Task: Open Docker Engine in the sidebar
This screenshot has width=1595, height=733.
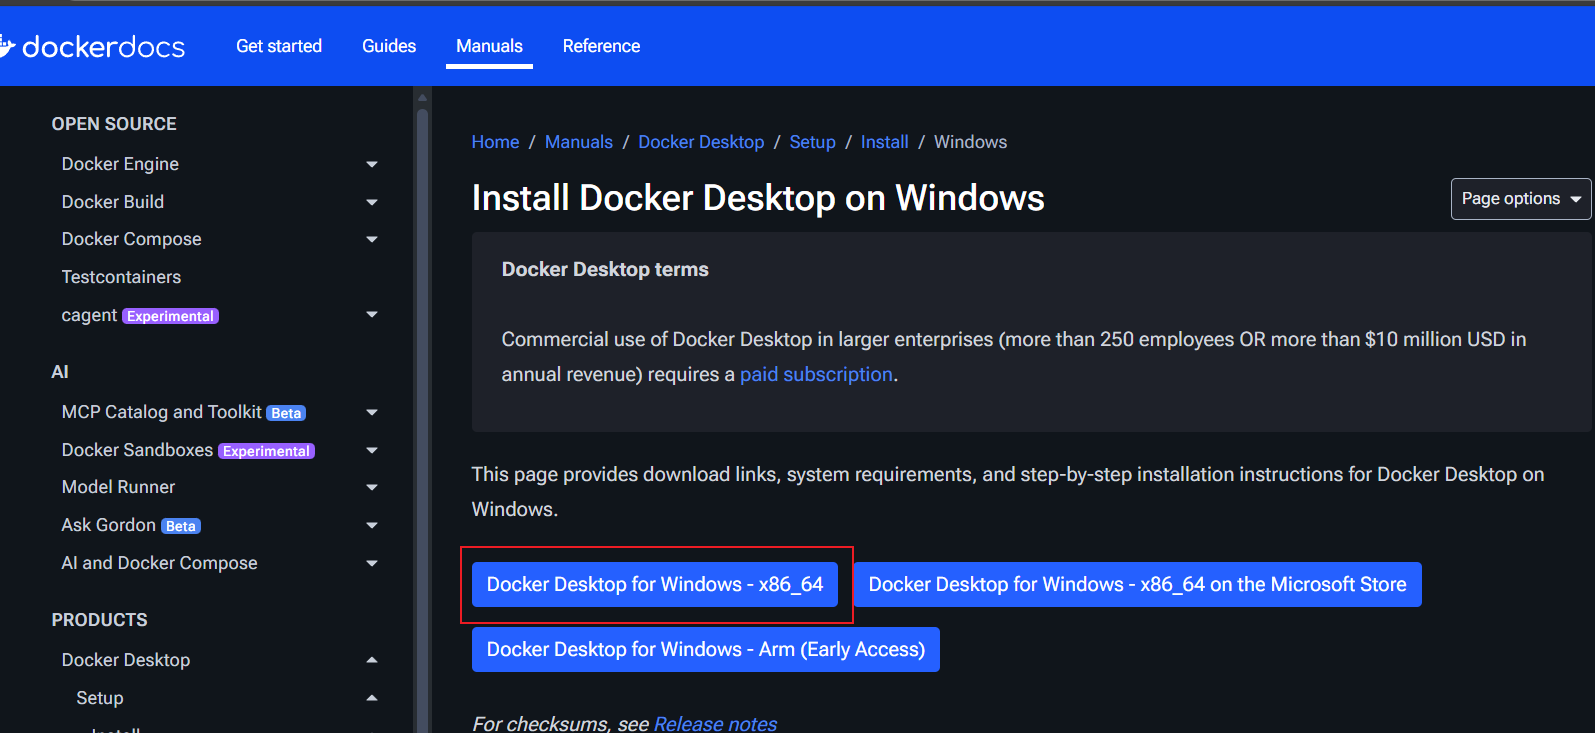Action: click(x=120, y=164)
